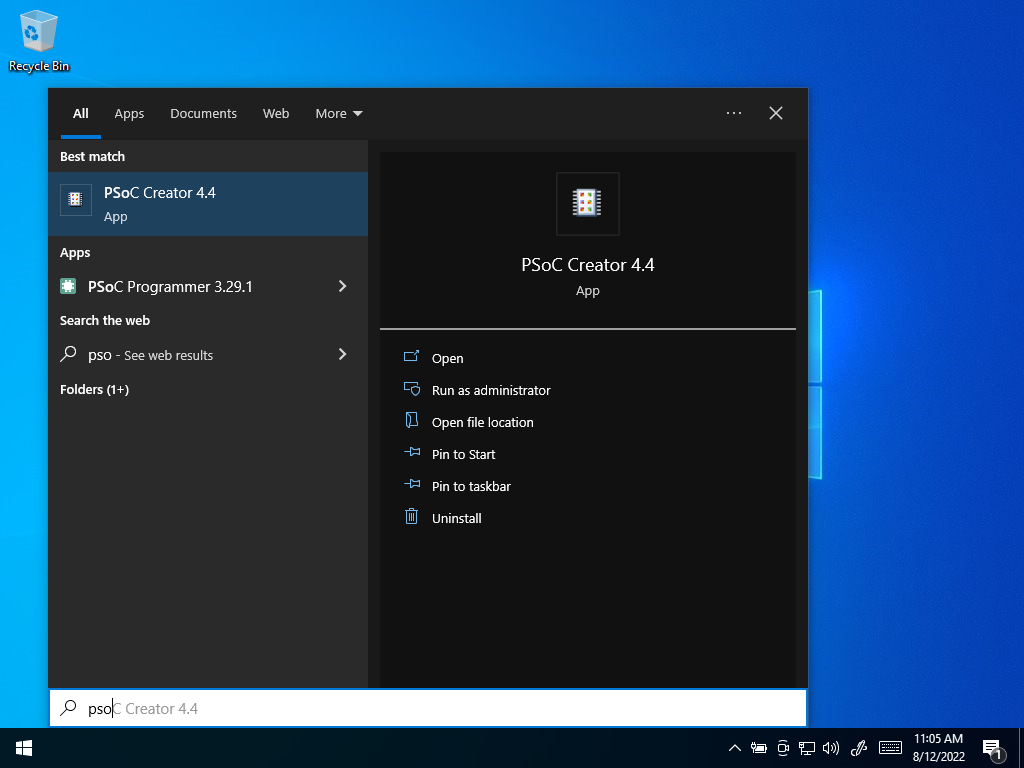This screenshot has height=768, width=1024.
Task: Expand pso web results chevron
Action: tap(342, 354)
